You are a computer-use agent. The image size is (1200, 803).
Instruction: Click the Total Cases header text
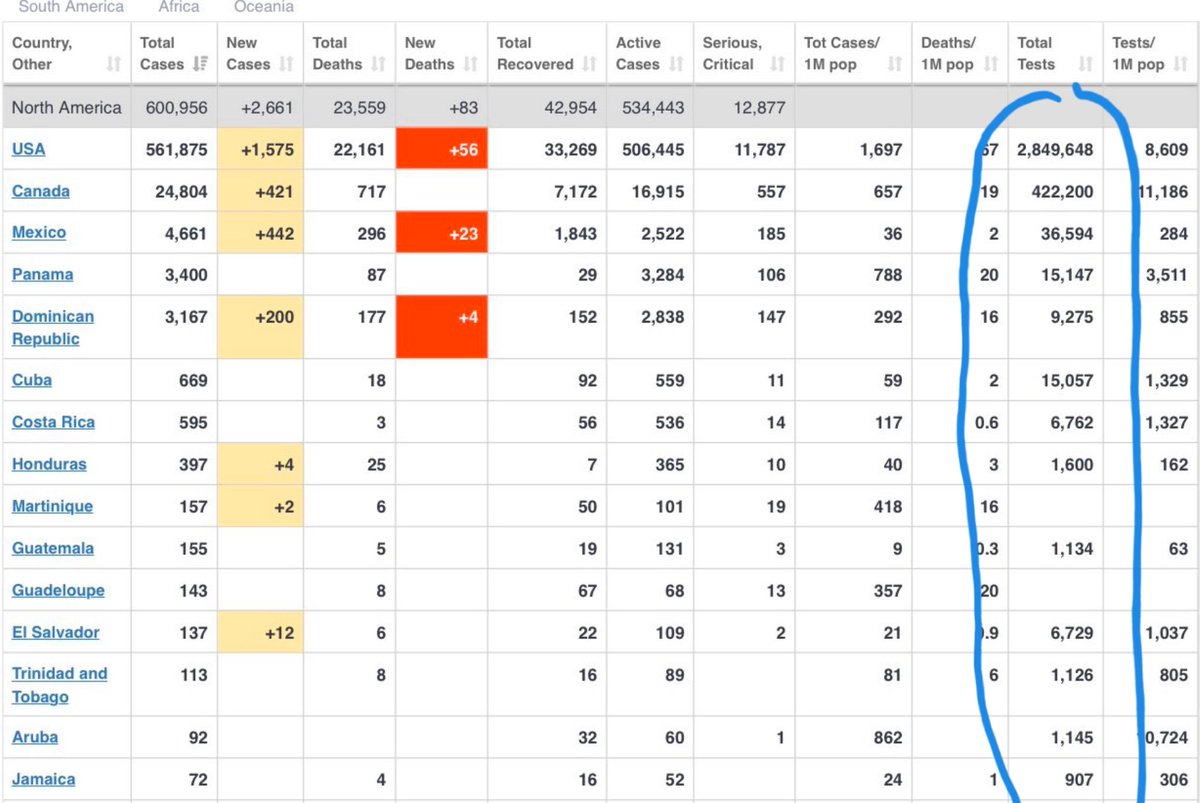coord(162,53)
